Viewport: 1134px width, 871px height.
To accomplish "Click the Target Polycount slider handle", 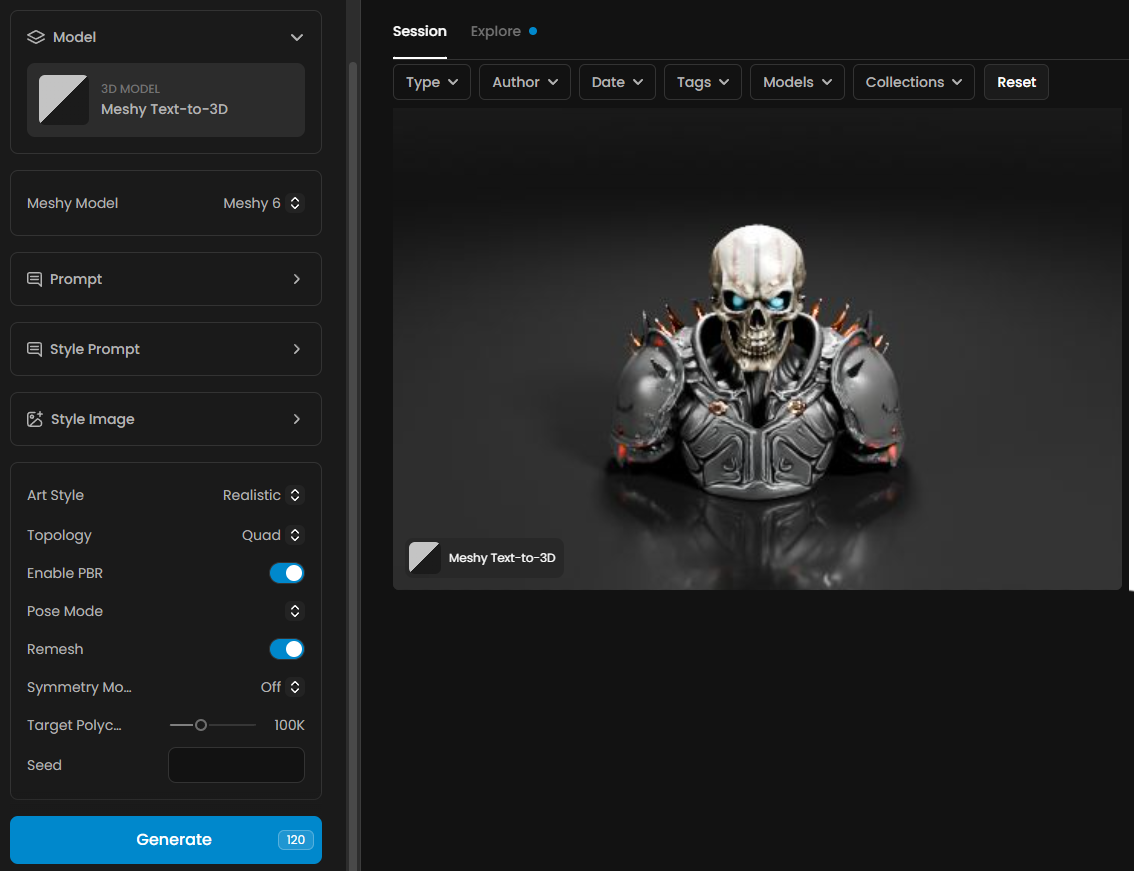I will pos(201,725).
